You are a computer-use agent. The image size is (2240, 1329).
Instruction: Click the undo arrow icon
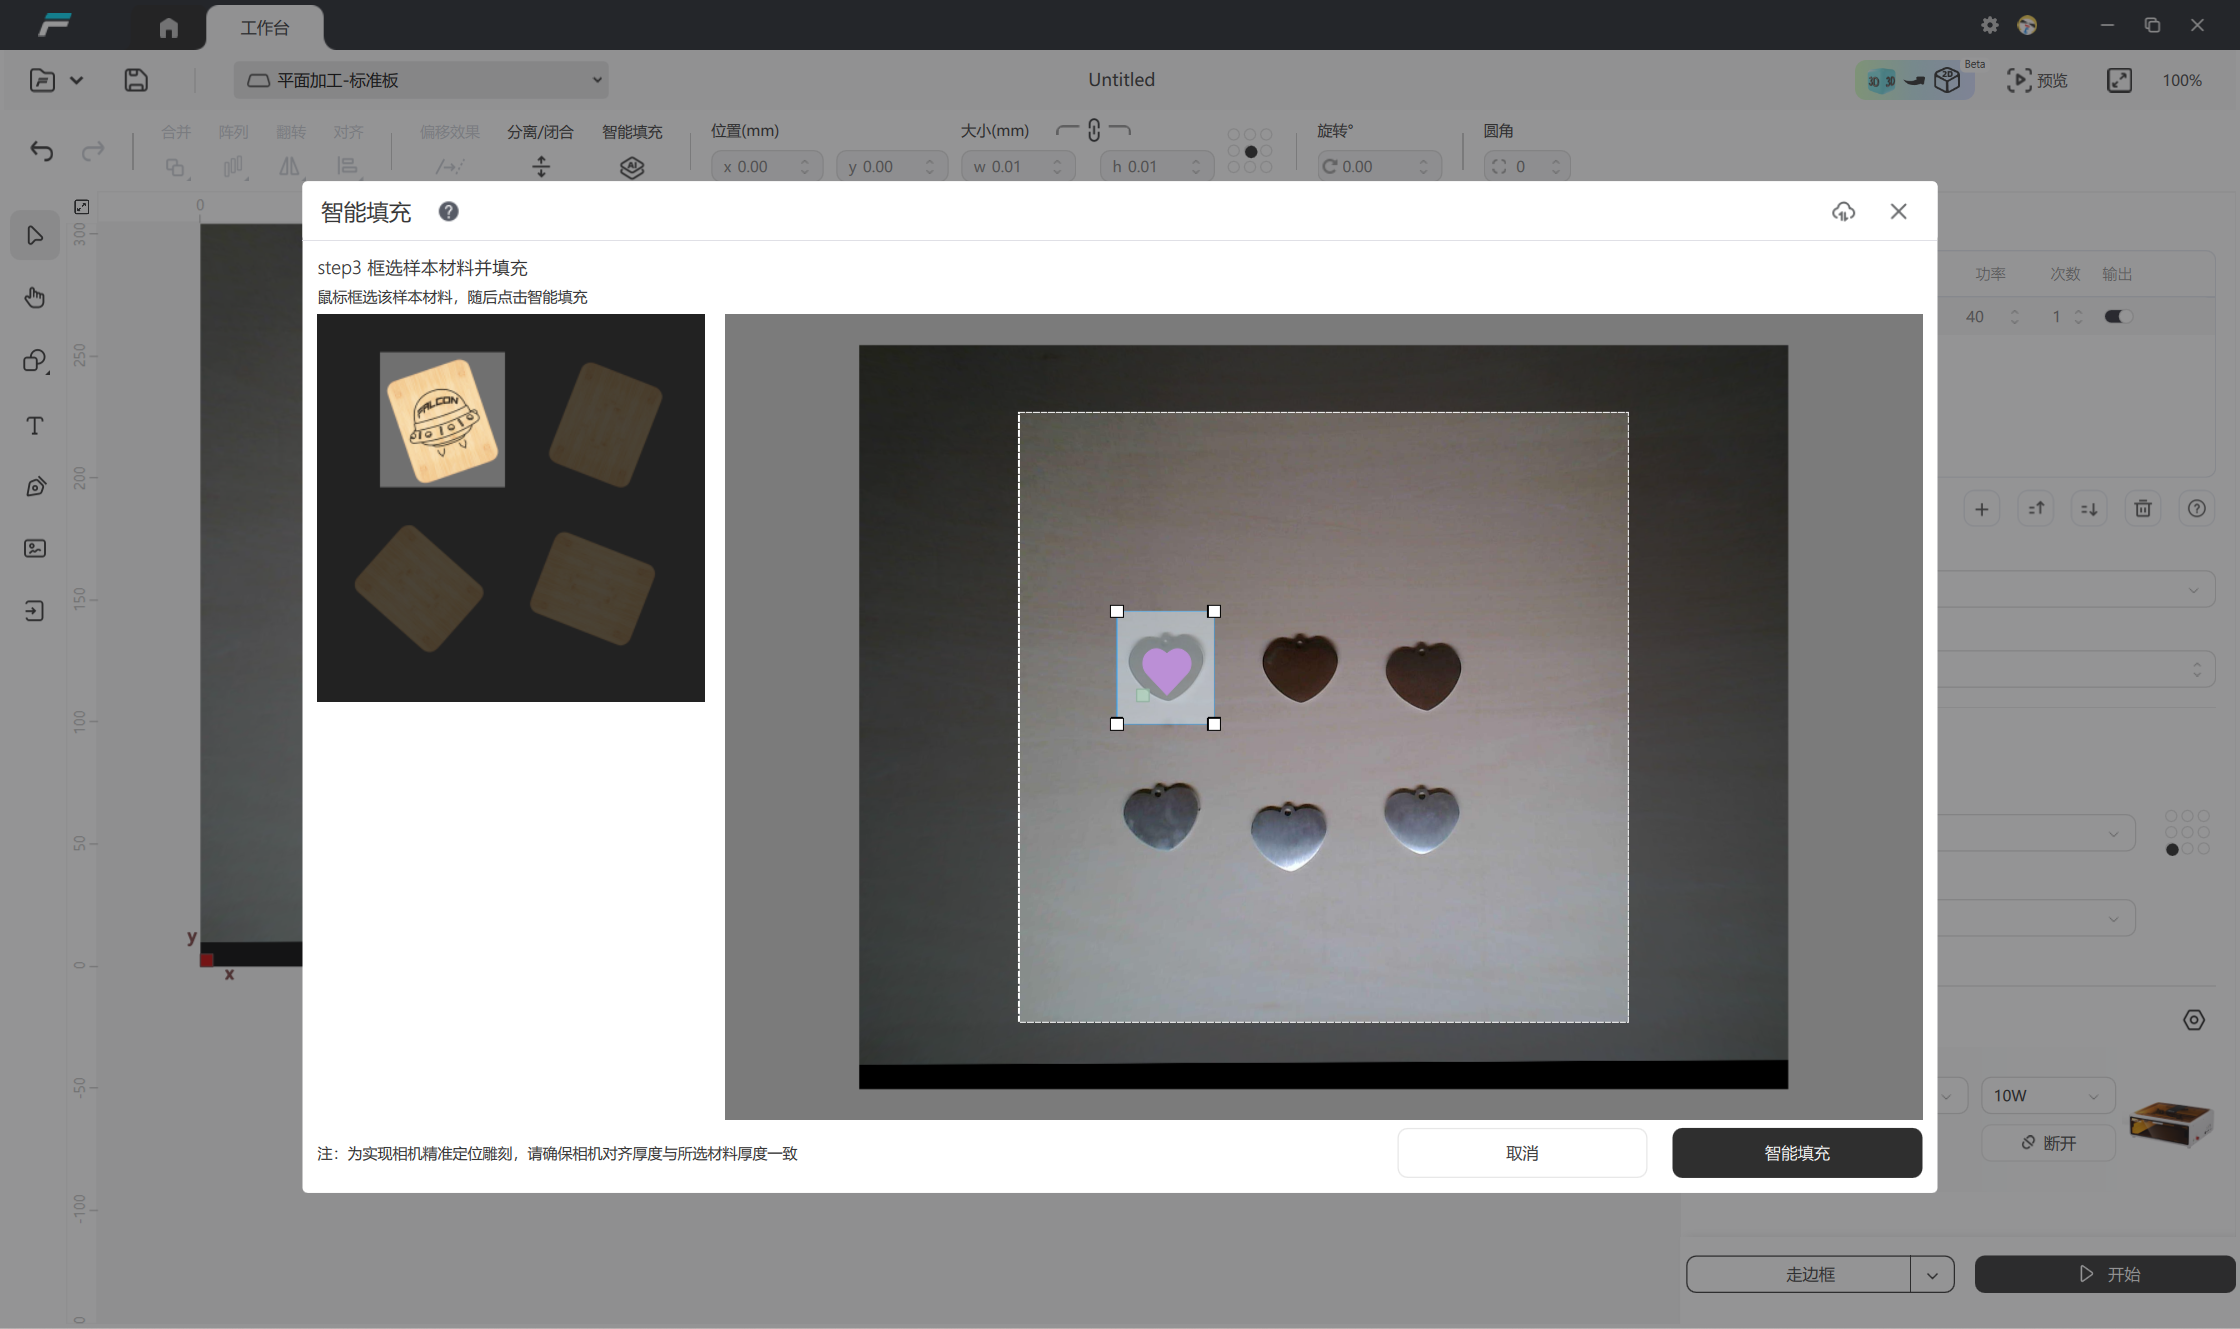coord(42,151)
